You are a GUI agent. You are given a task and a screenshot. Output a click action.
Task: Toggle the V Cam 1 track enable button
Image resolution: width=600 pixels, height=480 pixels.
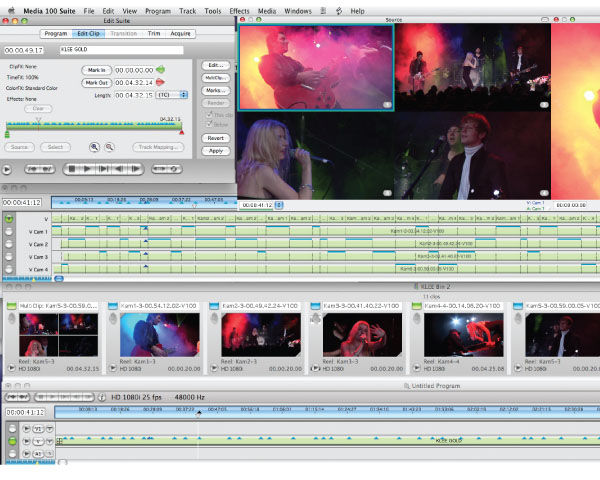point(9,232)
